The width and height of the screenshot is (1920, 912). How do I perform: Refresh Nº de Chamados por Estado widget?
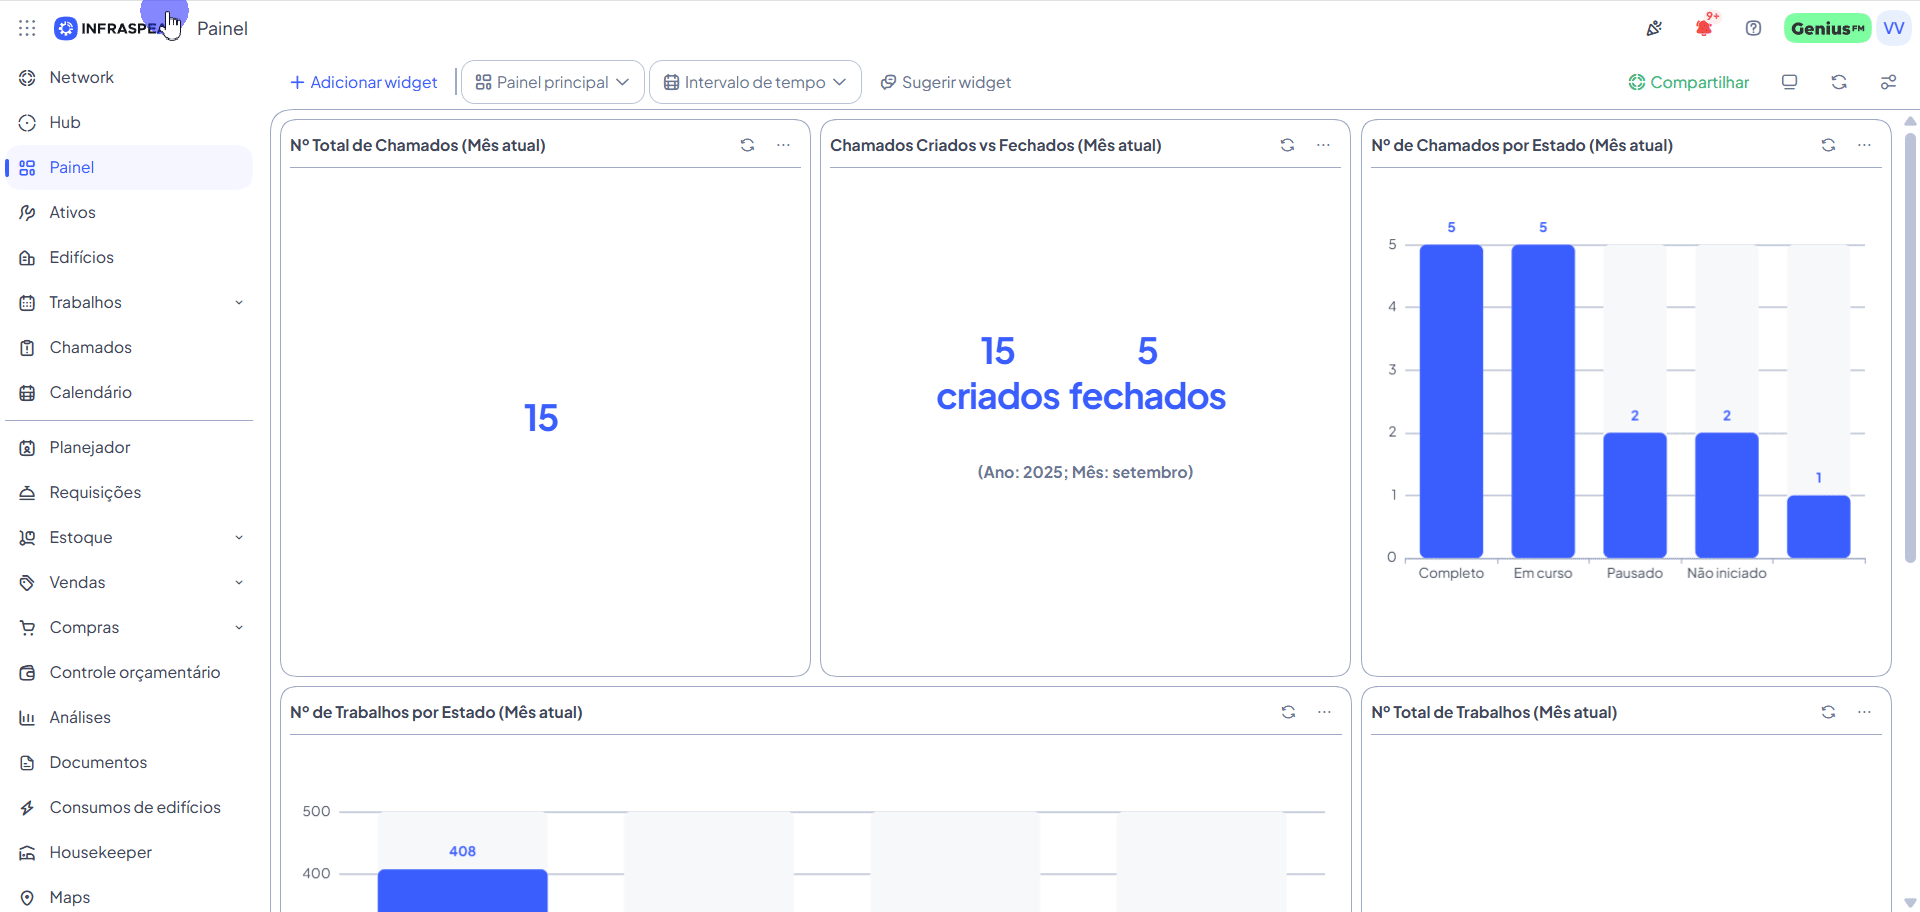click(x=1828, y=145)
